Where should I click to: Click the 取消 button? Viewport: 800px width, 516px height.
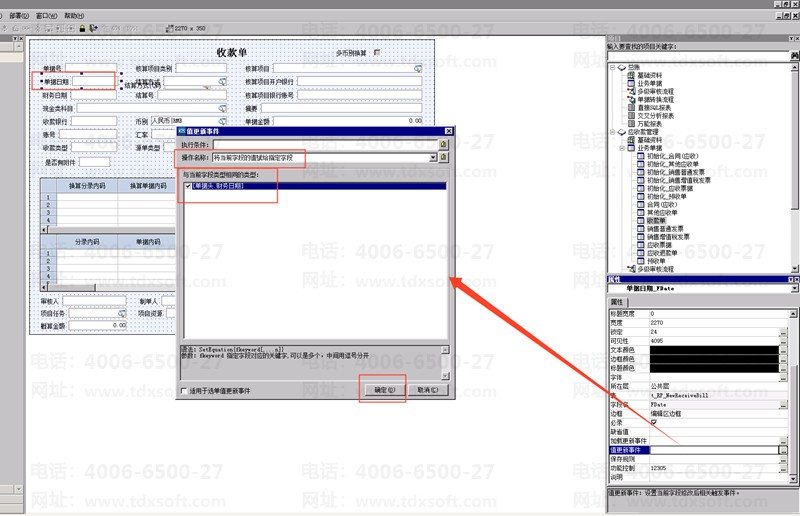[426, 390]
